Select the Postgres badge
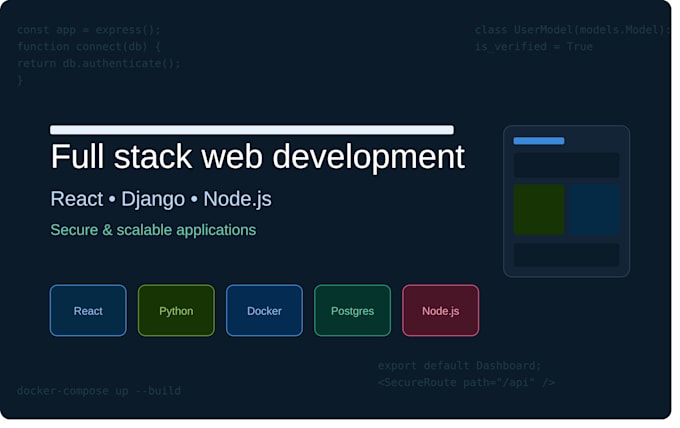The height and width of the screenshot is (428, 680). point(352,310)
